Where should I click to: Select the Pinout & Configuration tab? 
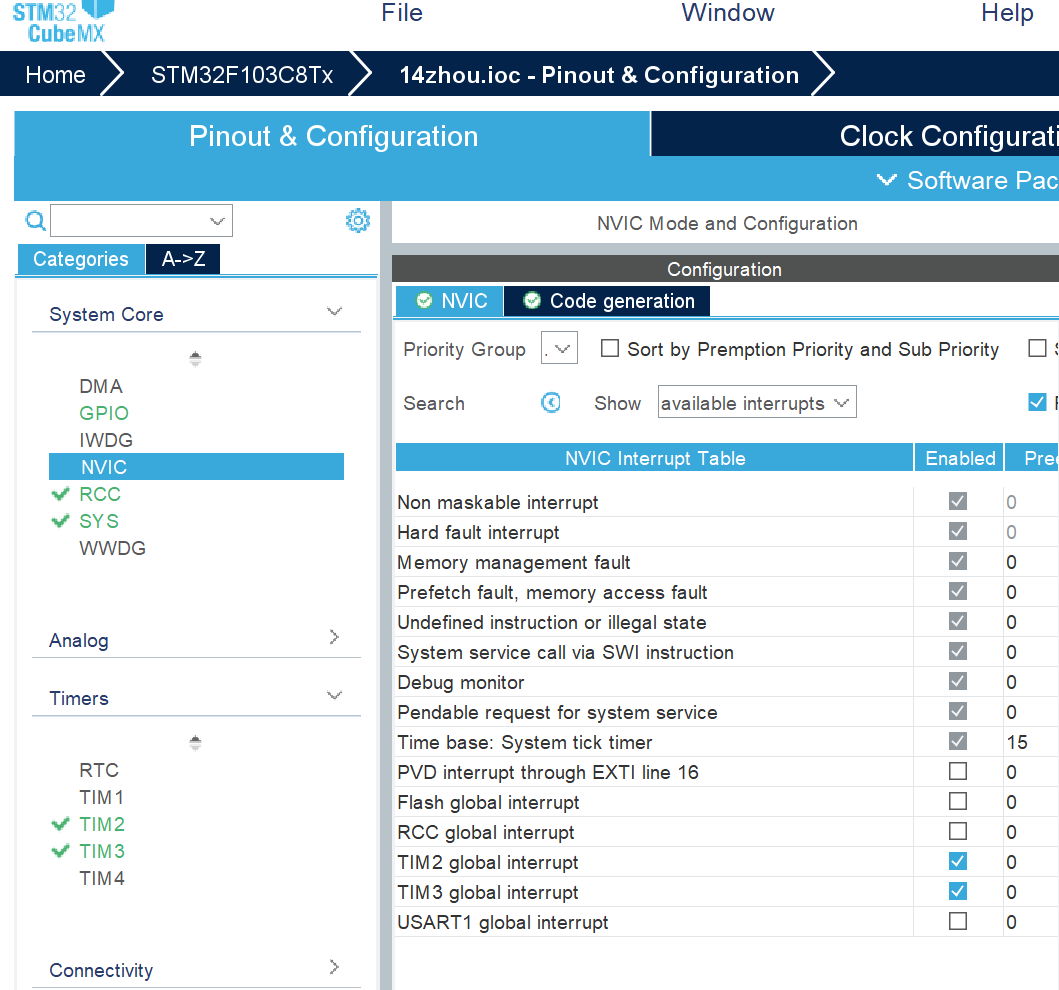pyautogui.click(x=333, y=136)
